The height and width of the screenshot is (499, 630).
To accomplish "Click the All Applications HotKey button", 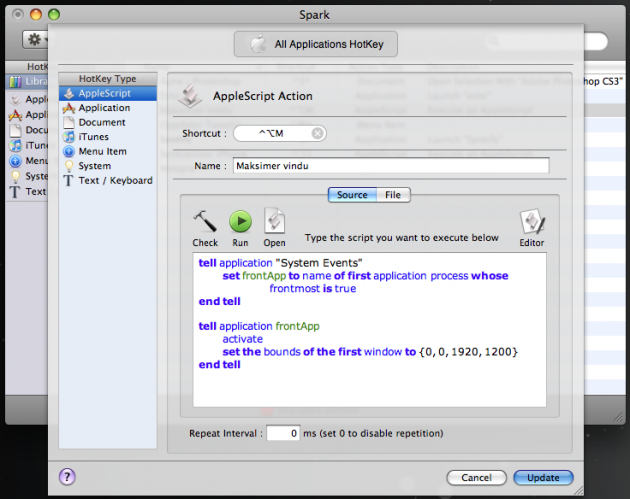I will point(316,44).
